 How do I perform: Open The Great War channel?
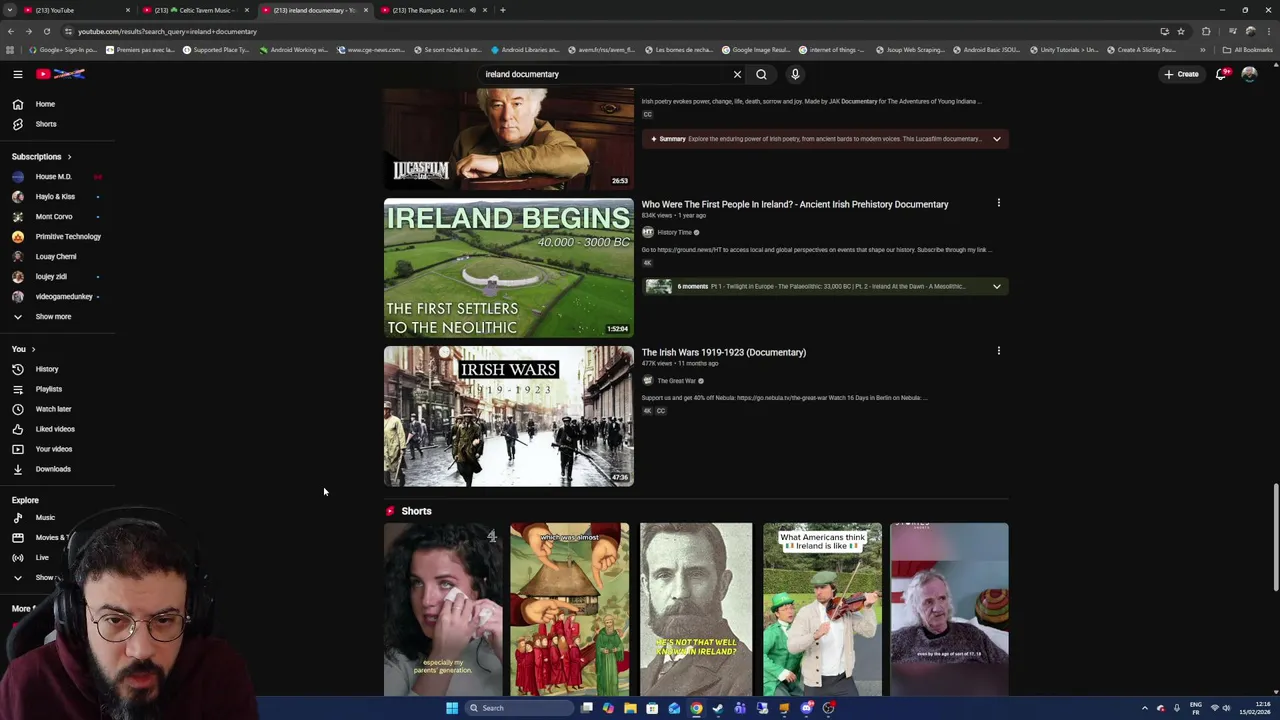click(677, 381)
